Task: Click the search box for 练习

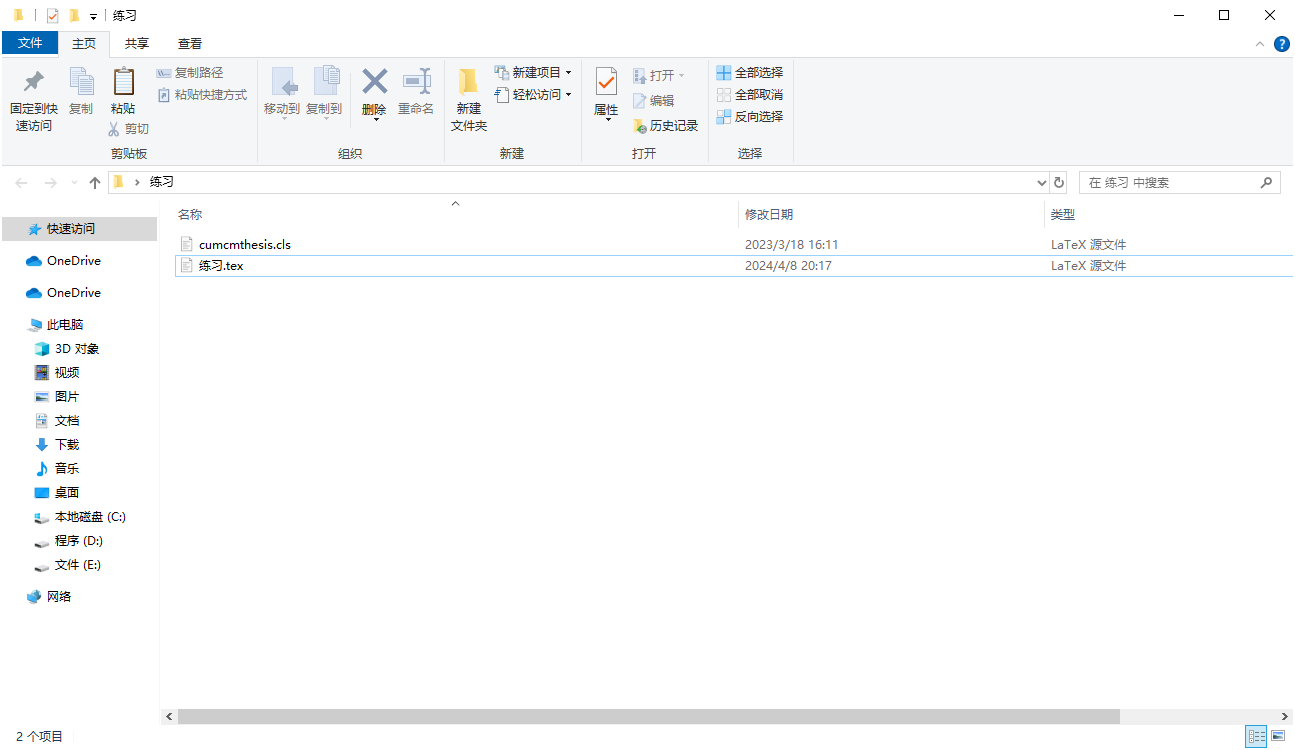Action: point(1168,183)
